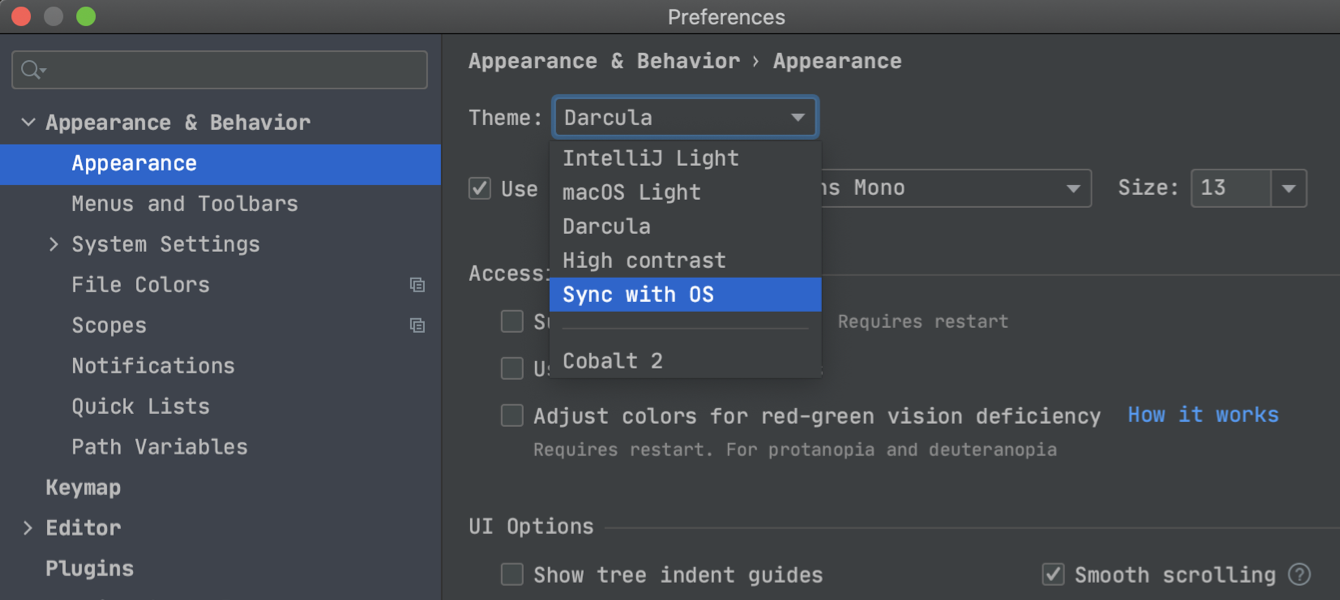Open the Size dropdown arrow
Image resolution: width=1340 pixels, height=600 pixels.
pos(1289,188)
